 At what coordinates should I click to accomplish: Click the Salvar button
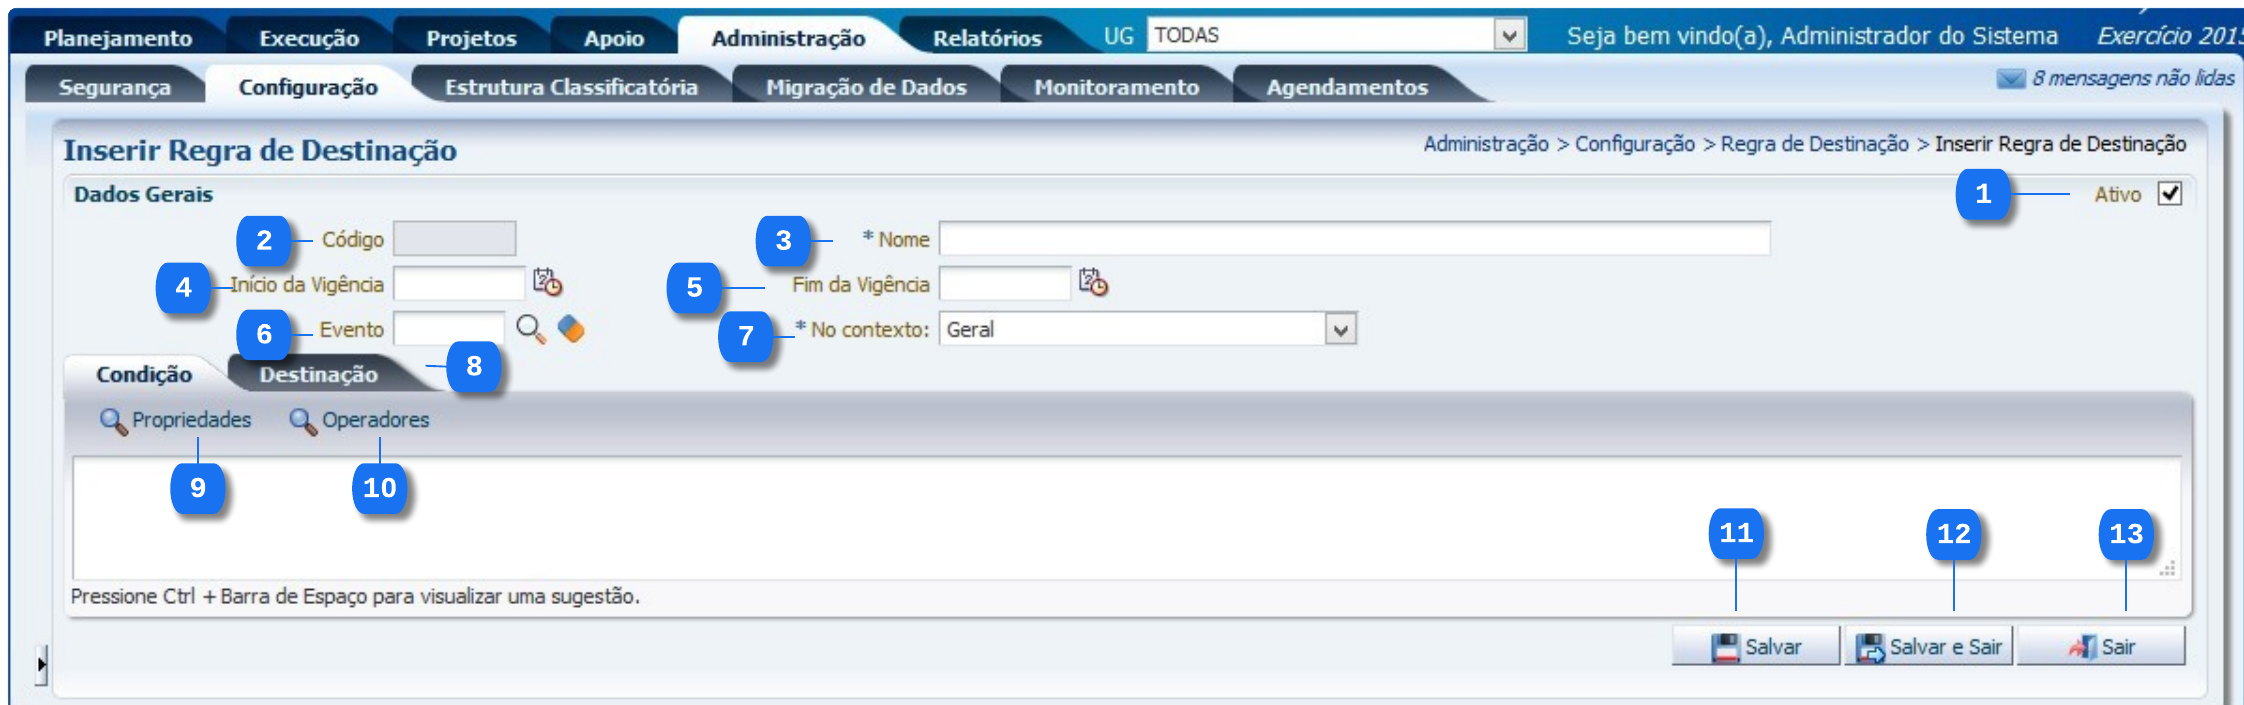1756,647
